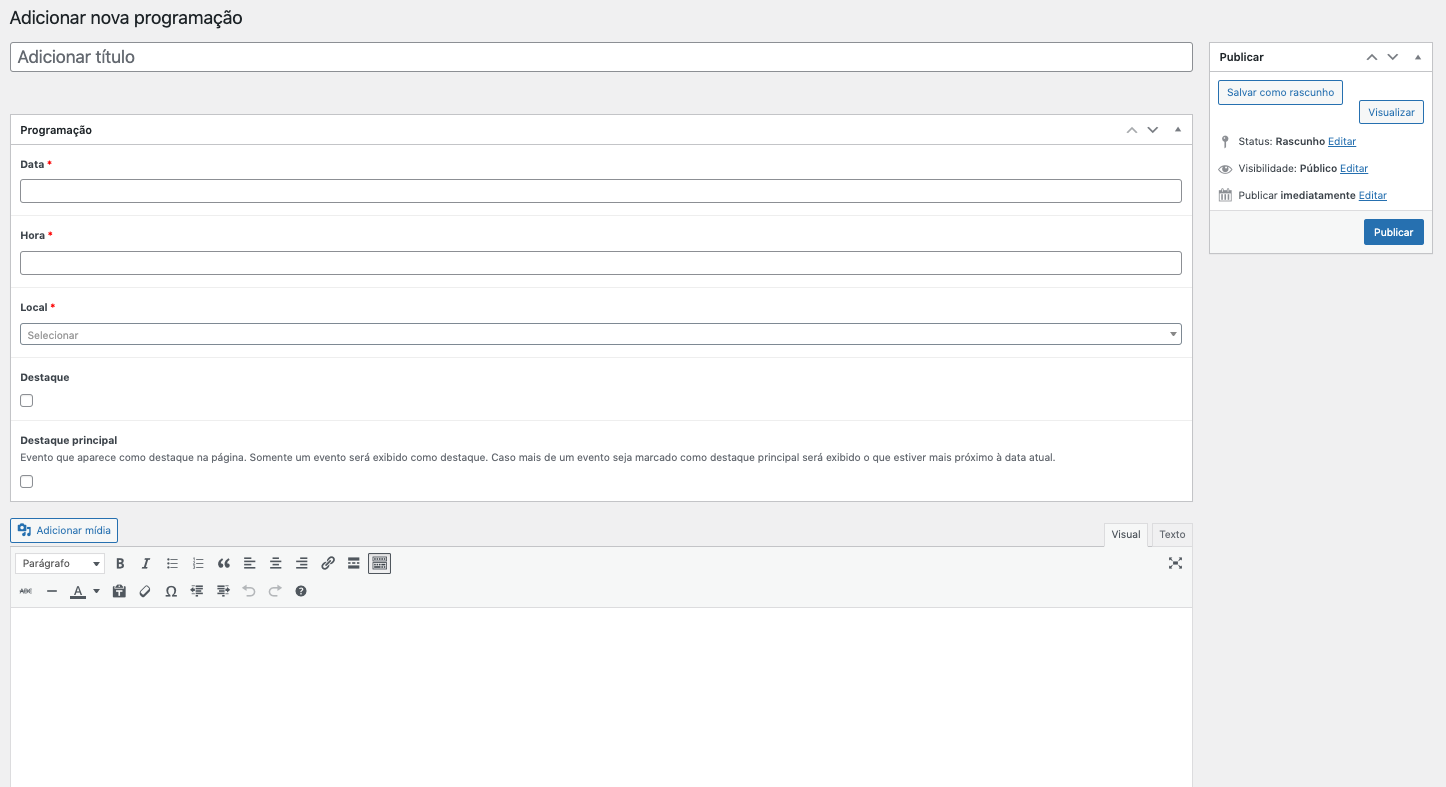This screenshot has width=1446, height=787.
Task: Open the text color picker arrow
Action: [97, 592]
